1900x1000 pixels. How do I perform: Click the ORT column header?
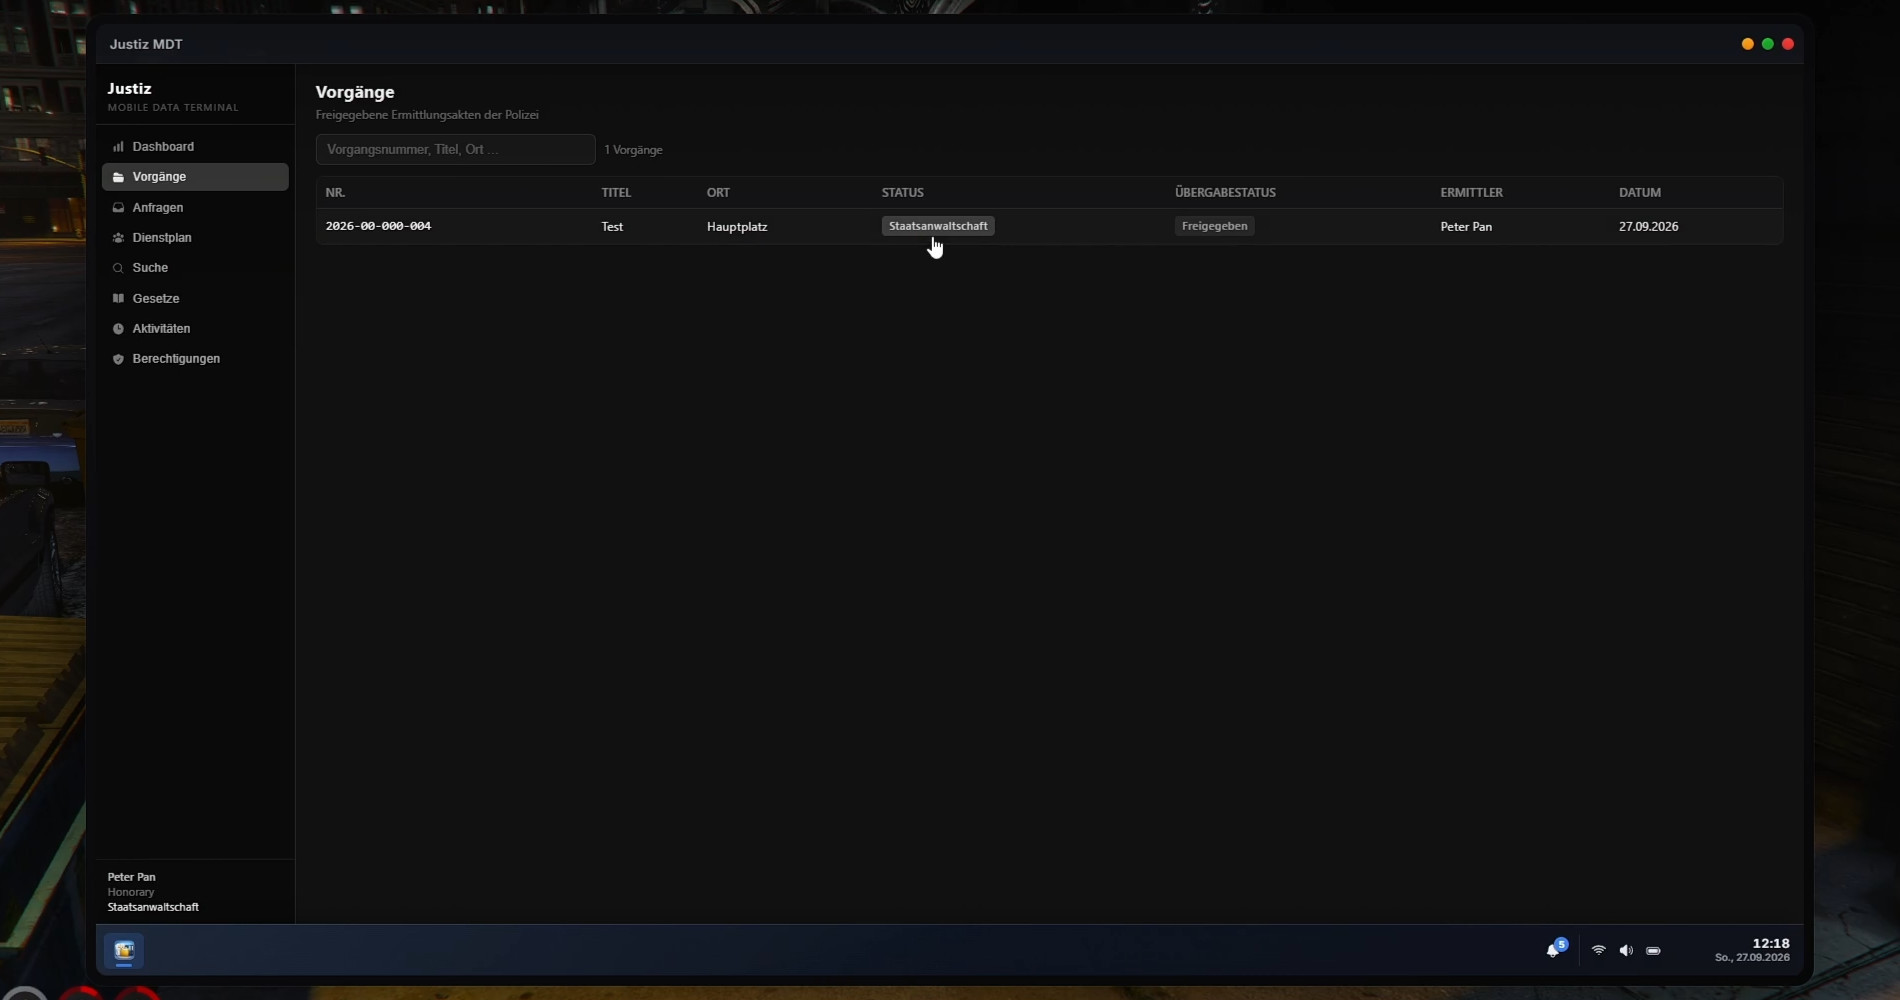718,193
